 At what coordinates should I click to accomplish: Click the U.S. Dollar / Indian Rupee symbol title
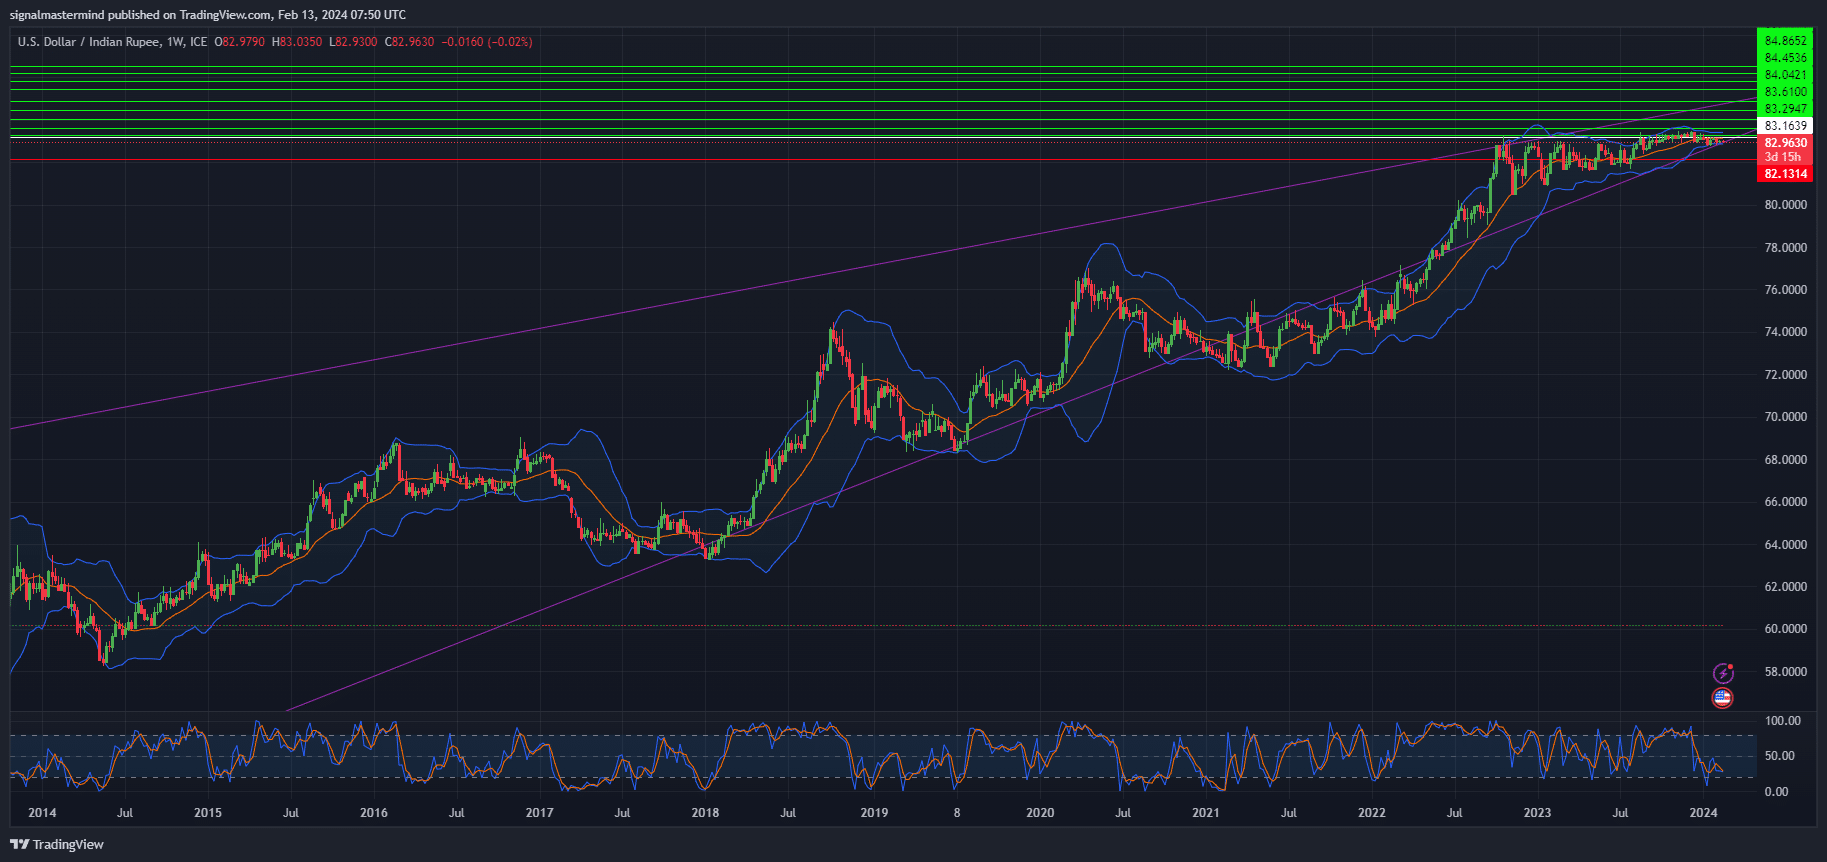pyautogui.click(x=88, y=42)
